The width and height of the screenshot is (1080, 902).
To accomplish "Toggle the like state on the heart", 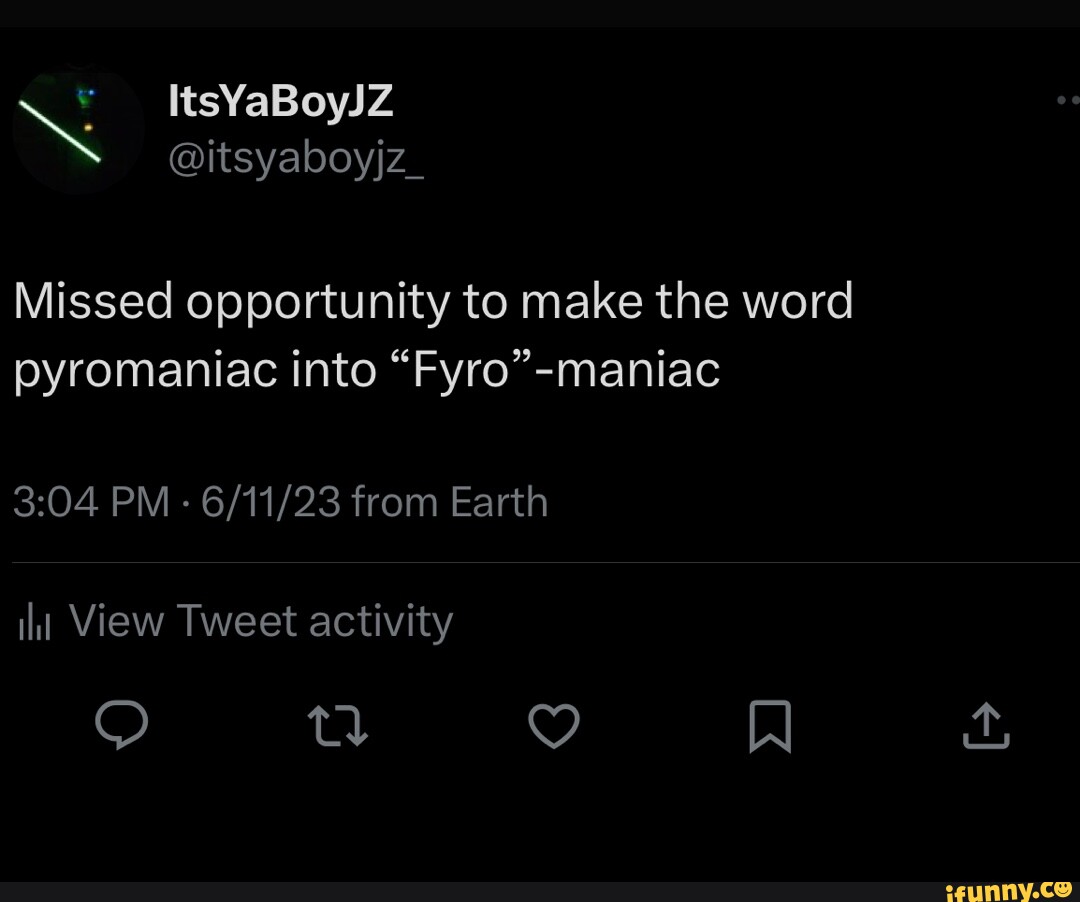I will pyautogui.click(x=555, y=728).
